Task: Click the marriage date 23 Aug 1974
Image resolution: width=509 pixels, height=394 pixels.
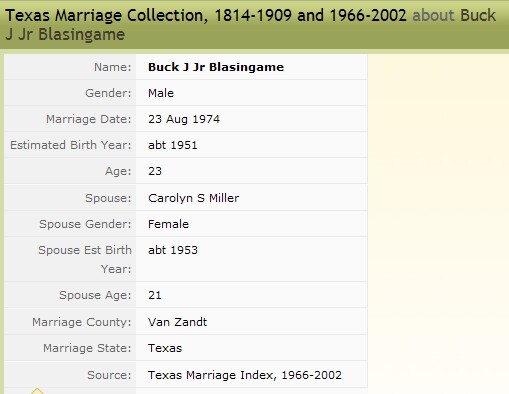Action: (184, 119)
